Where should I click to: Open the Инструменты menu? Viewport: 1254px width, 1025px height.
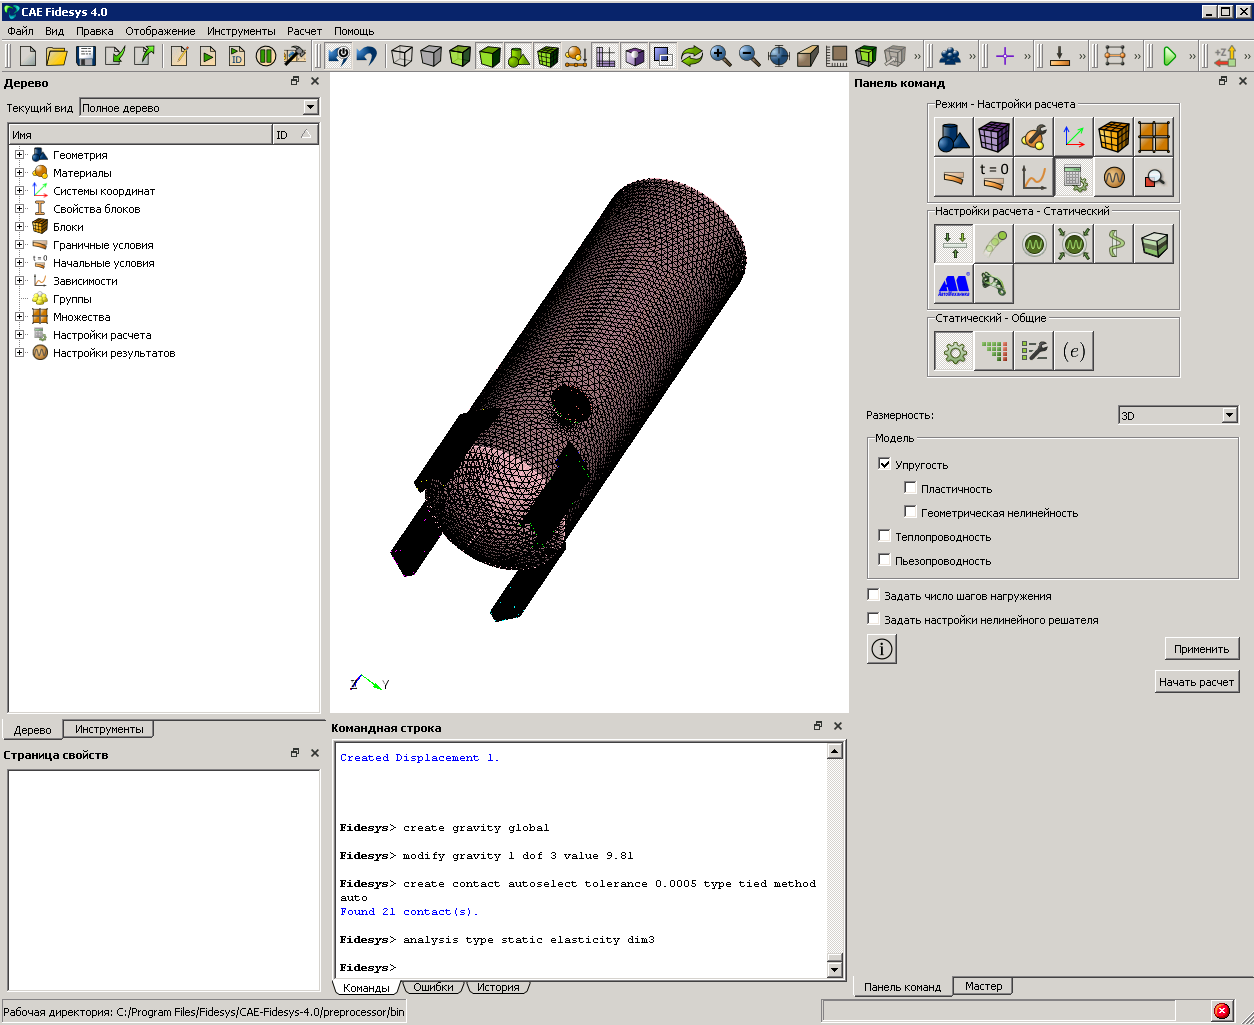241,31
